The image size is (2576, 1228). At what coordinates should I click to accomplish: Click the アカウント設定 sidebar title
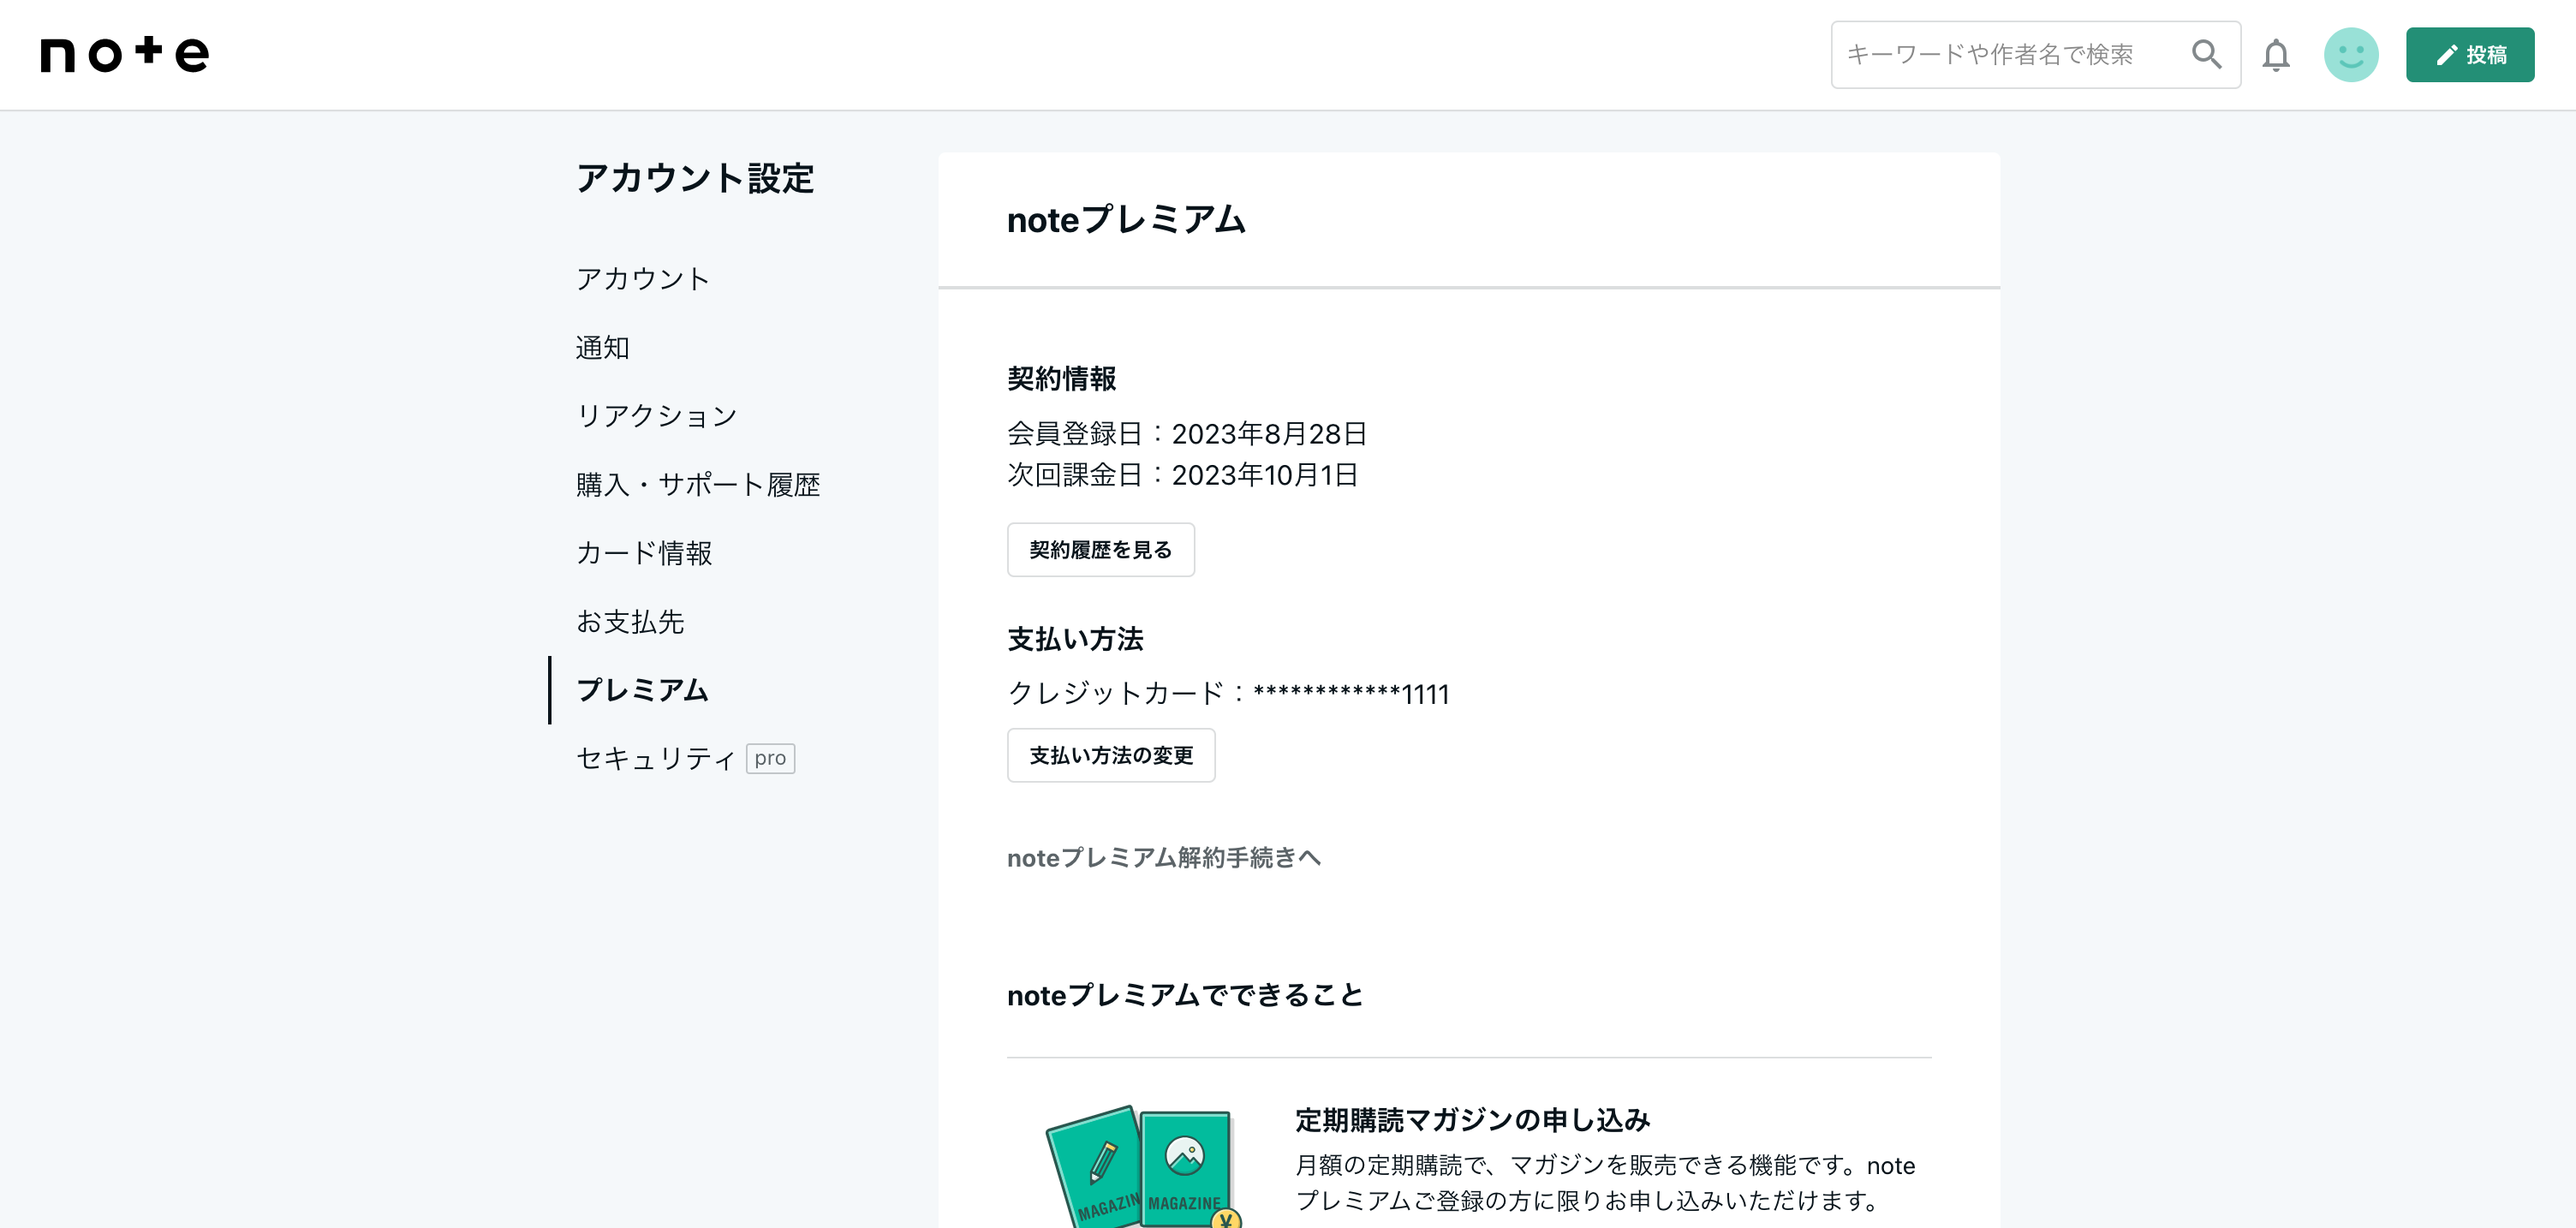pos(695,179)
